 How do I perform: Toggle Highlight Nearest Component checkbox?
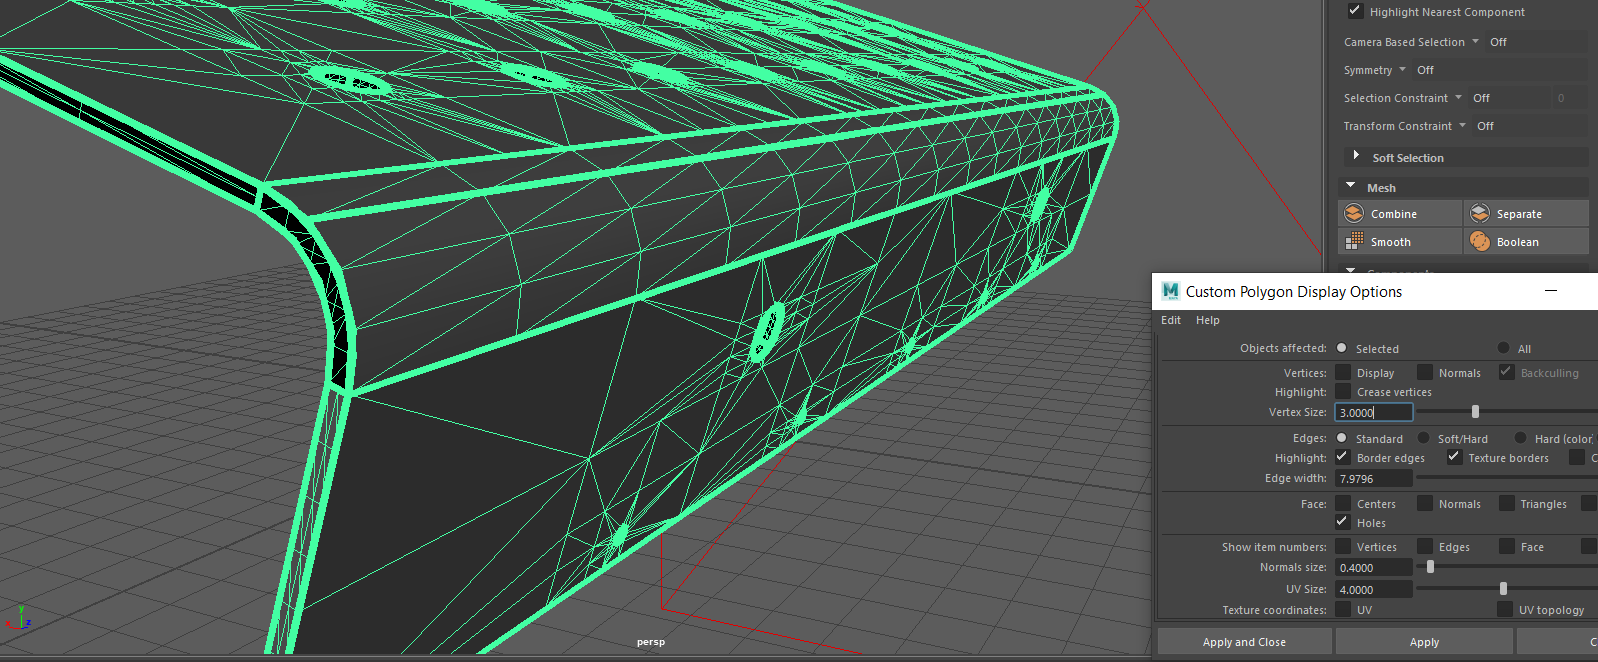pyautogui.click(x=1355, y=11)
